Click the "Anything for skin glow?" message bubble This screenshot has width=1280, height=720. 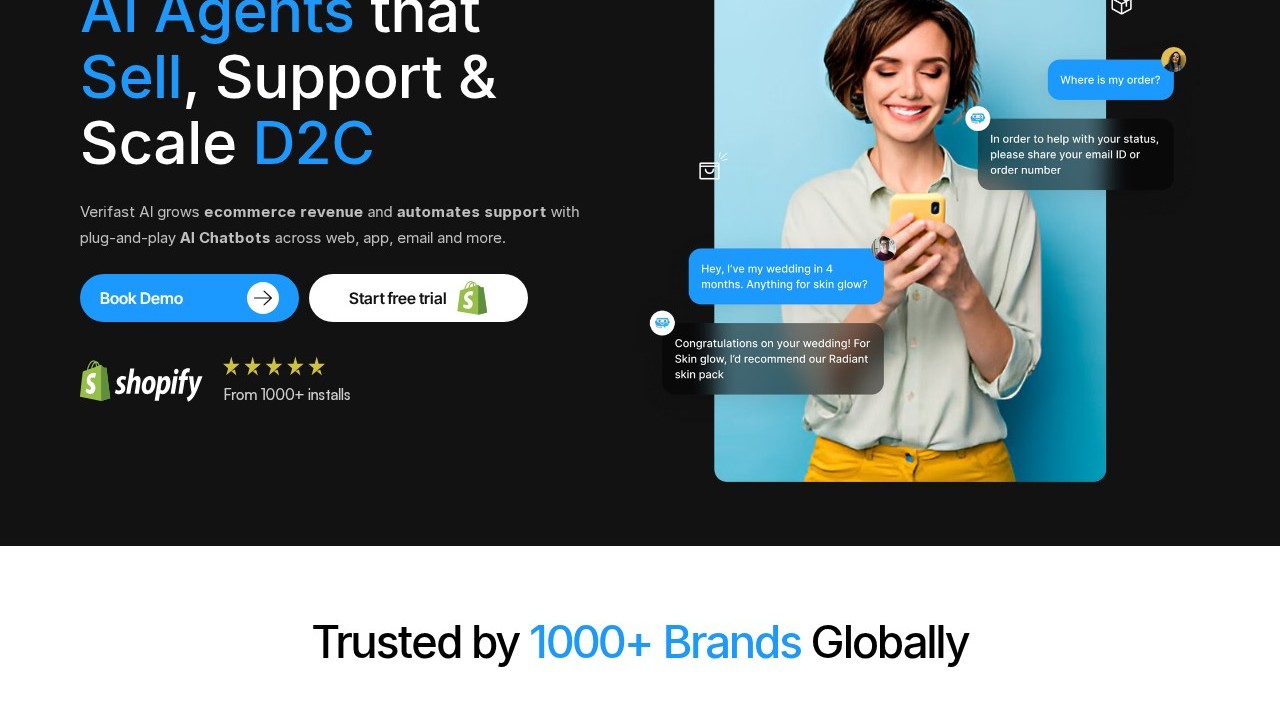786,276
